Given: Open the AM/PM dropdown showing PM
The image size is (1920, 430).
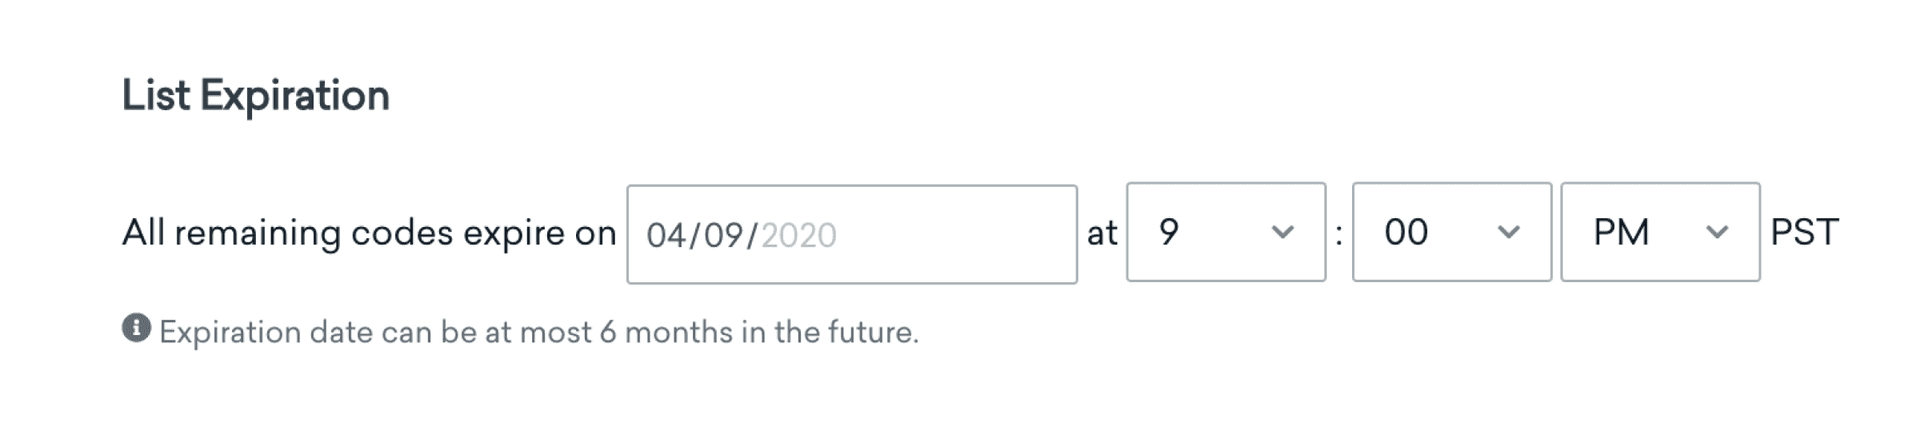Looking at the screenshot, I should coord(1659,232).
